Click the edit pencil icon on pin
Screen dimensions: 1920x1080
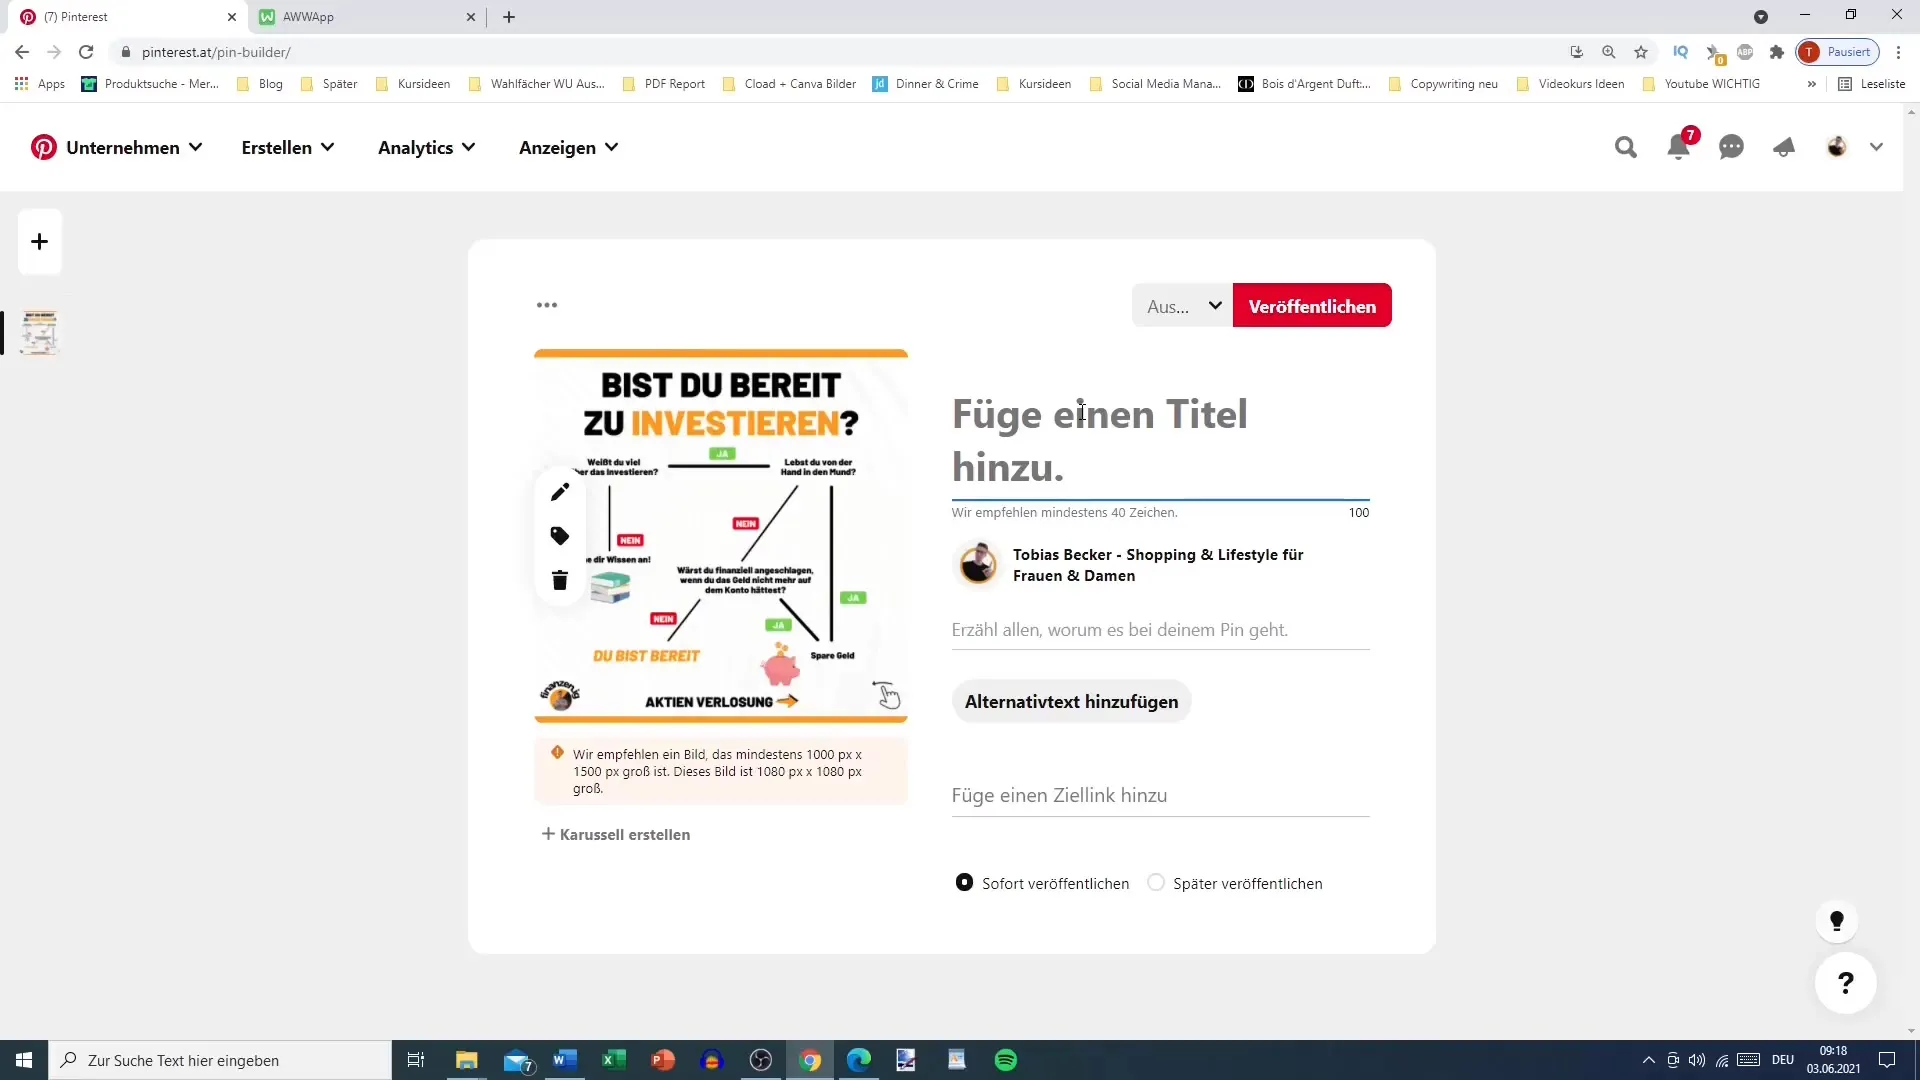pos(560,492)
